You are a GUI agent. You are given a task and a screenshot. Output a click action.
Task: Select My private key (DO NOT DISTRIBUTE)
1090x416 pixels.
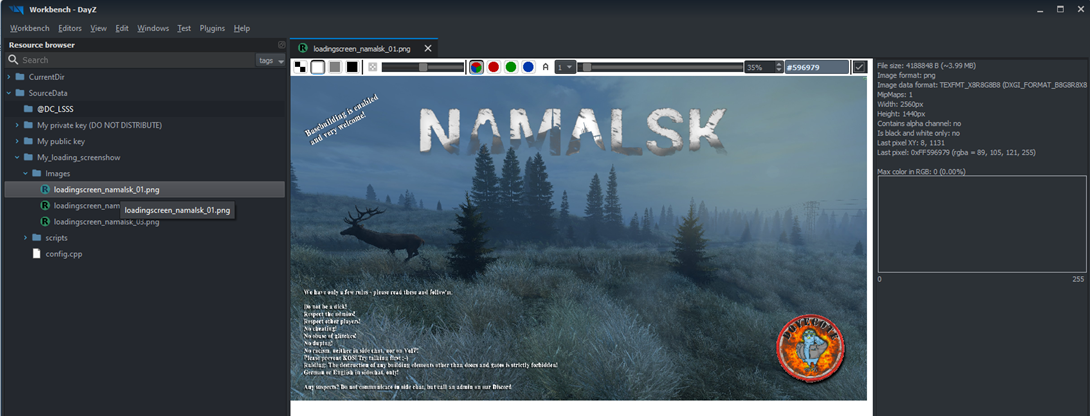pyautogui.click(x=145, y=125)
